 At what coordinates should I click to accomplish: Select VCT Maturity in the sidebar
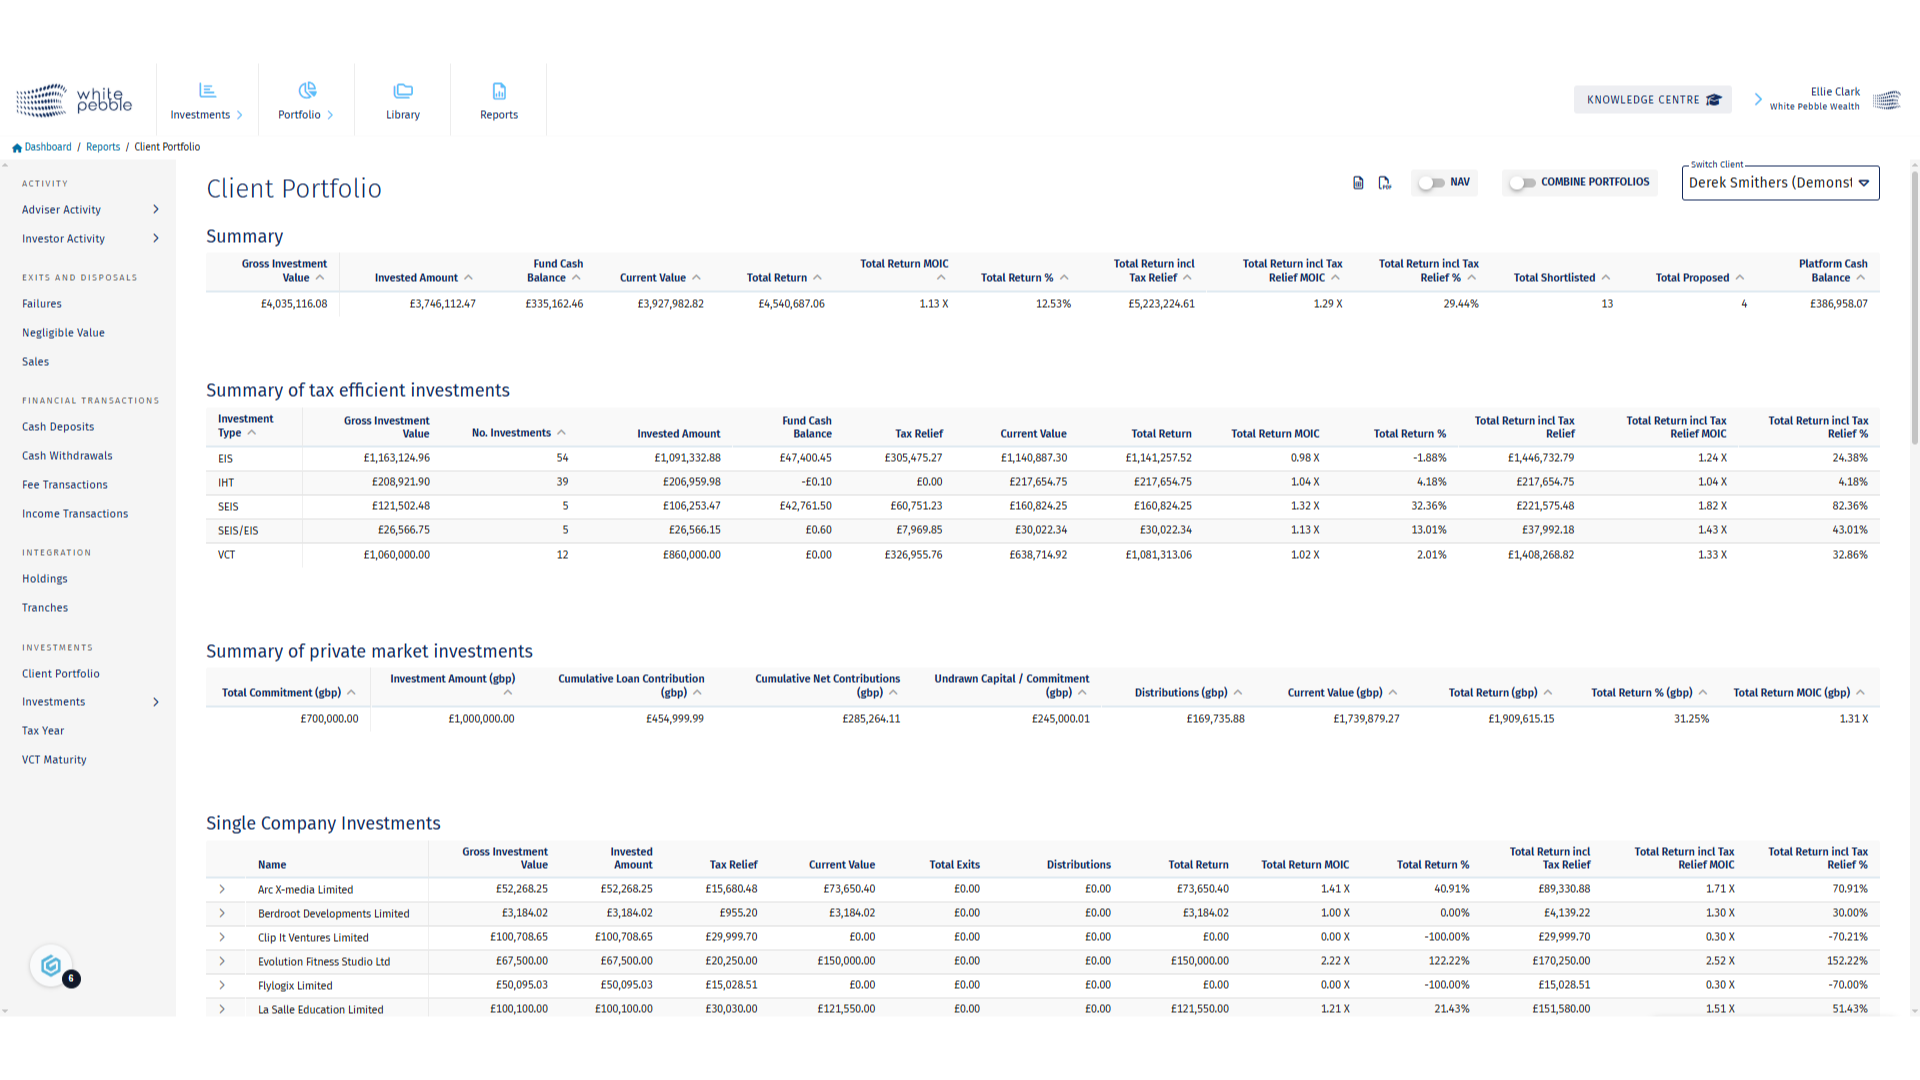pyautogui.click(x=54, y=760)
